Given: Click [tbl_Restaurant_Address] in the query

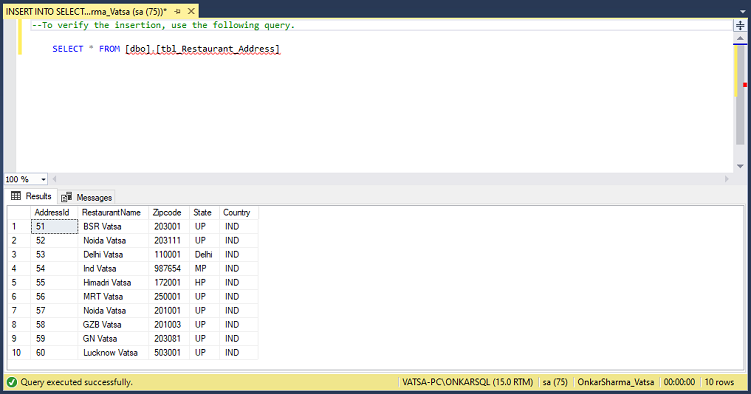Looking at the screenshot, I should tap(218, 49).
